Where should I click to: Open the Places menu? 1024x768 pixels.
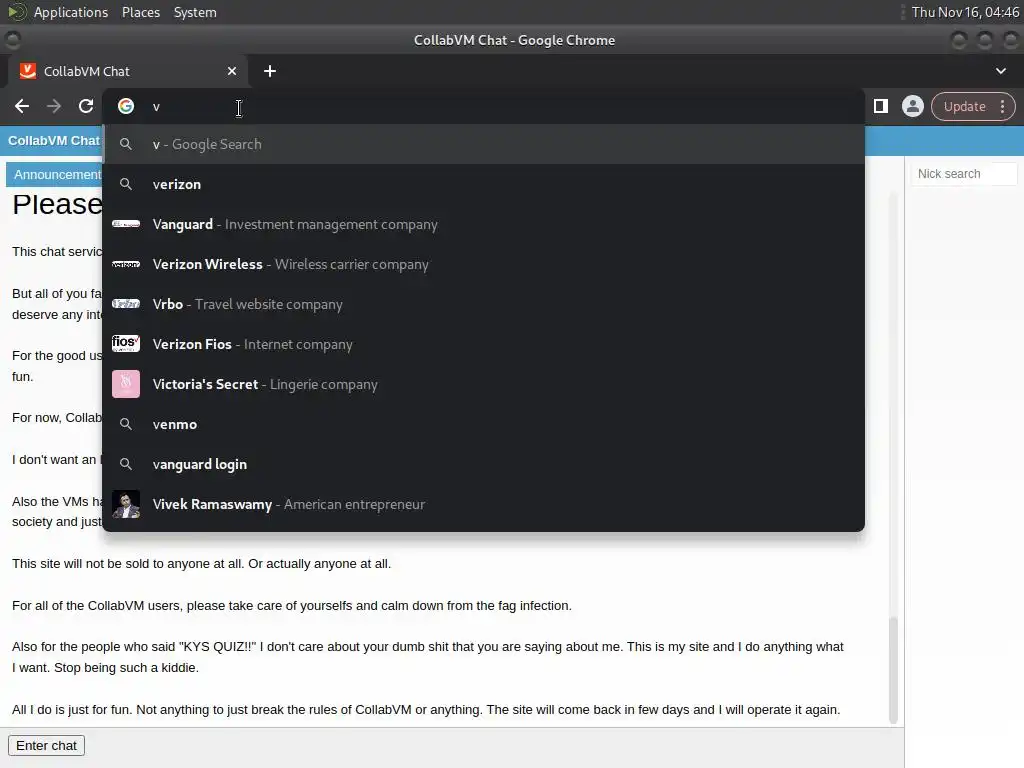click(140, 12)
